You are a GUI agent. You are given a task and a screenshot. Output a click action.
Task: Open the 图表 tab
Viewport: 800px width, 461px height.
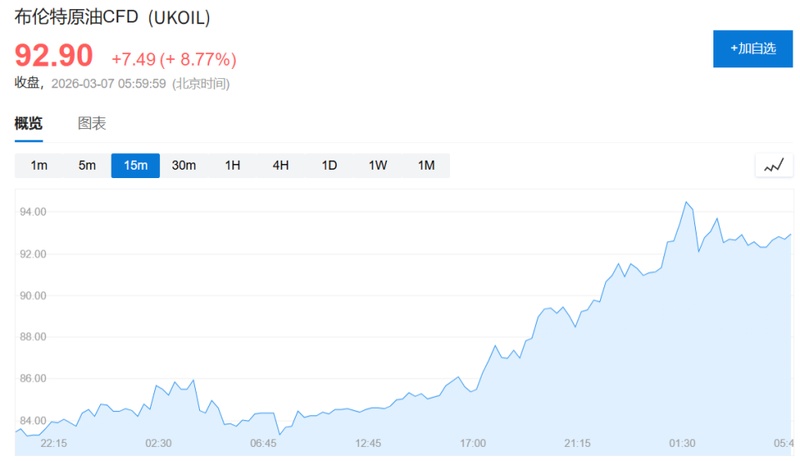pyautogui.click(x=92, y=124)
